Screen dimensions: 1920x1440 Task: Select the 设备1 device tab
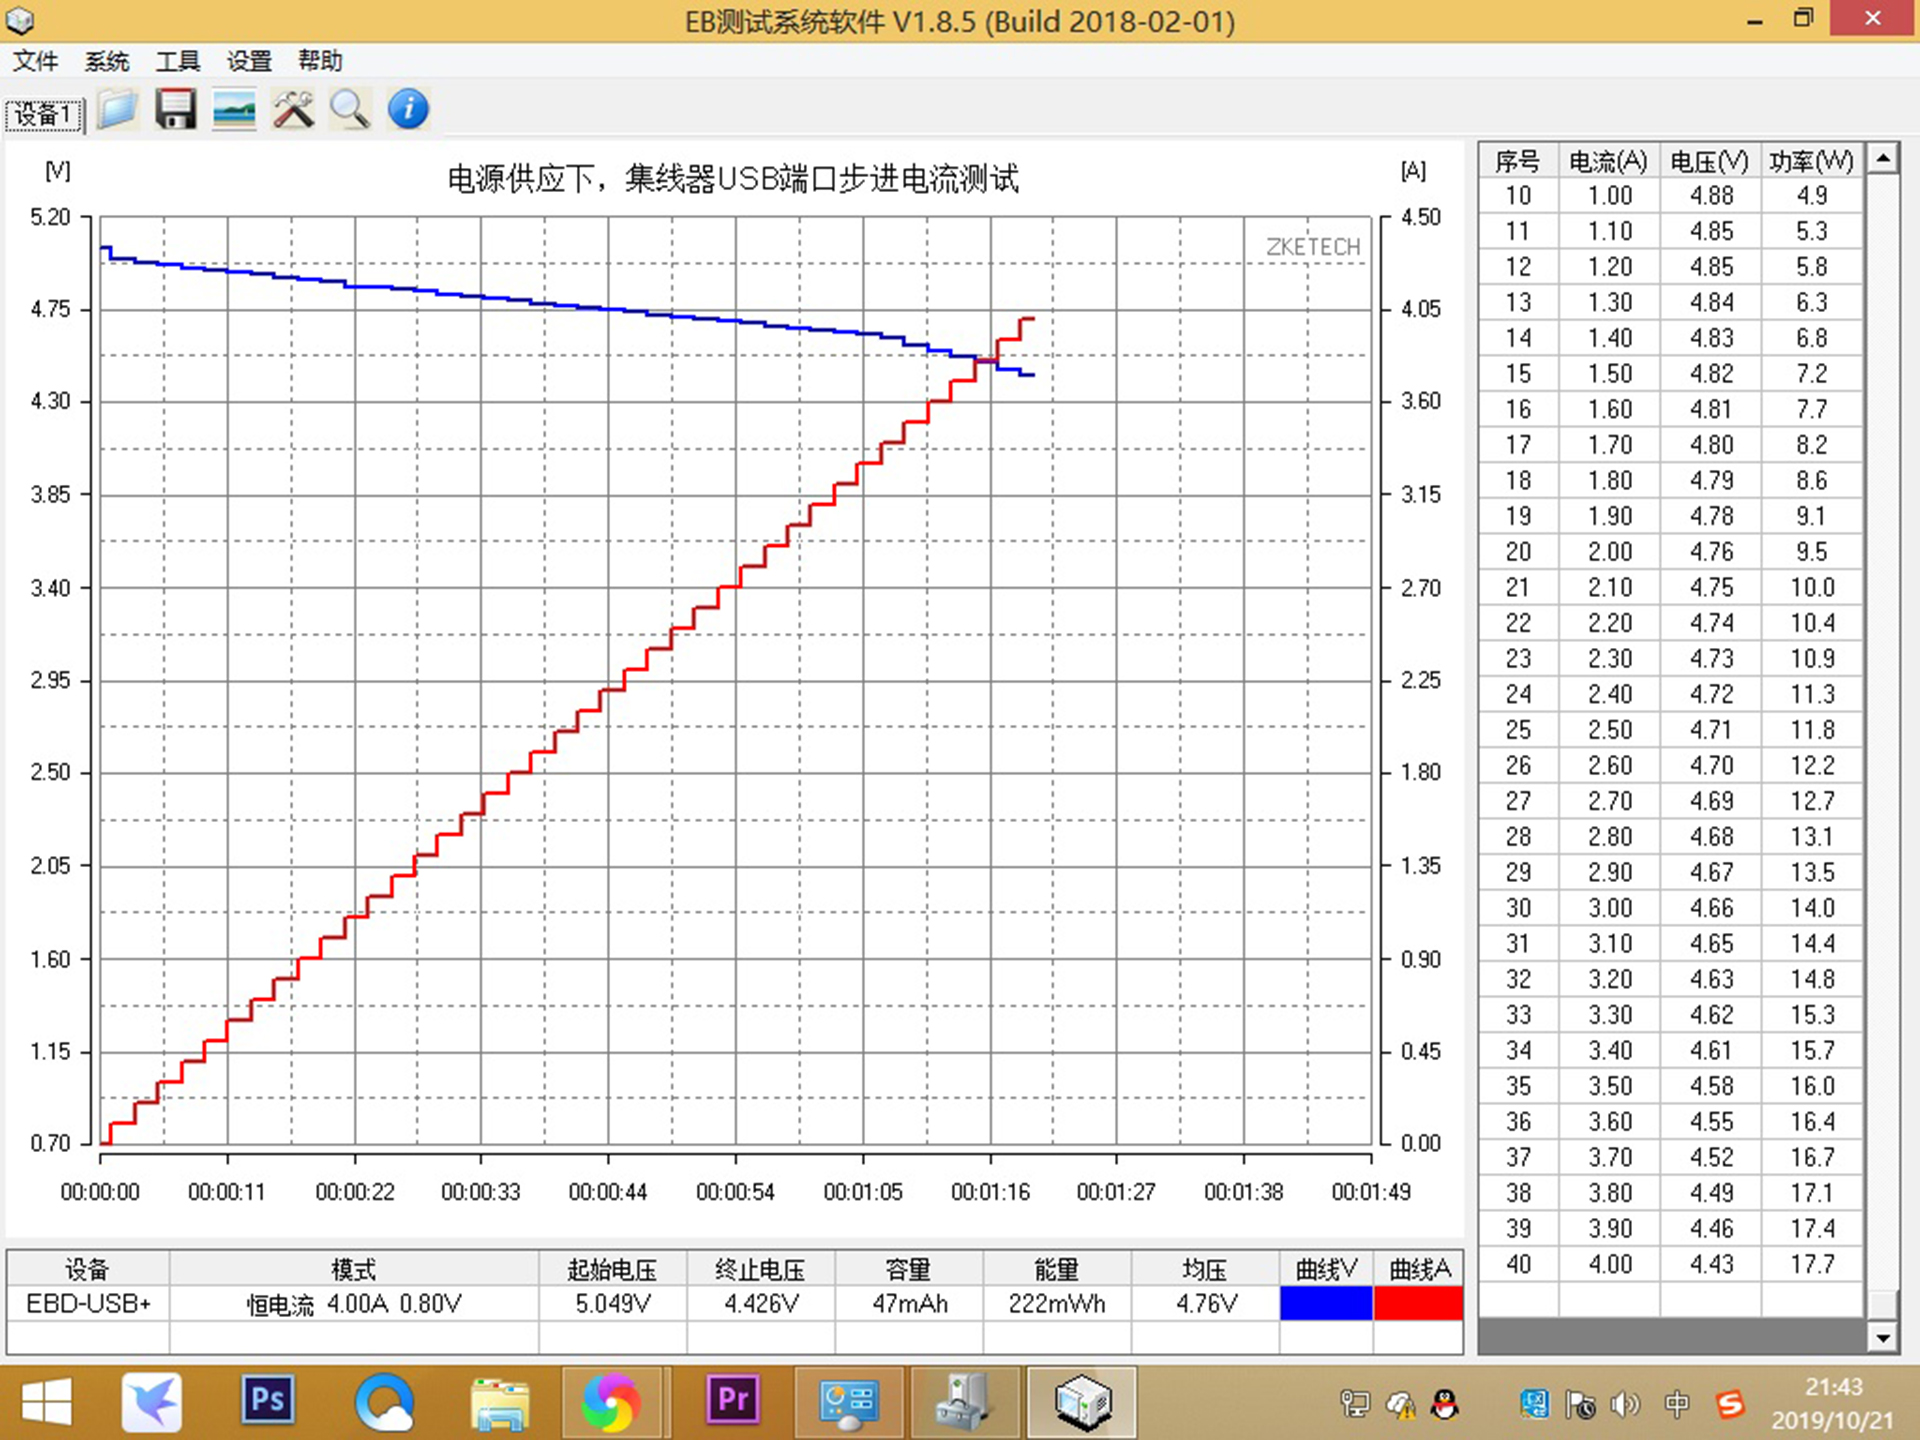(x=44, y=115)
